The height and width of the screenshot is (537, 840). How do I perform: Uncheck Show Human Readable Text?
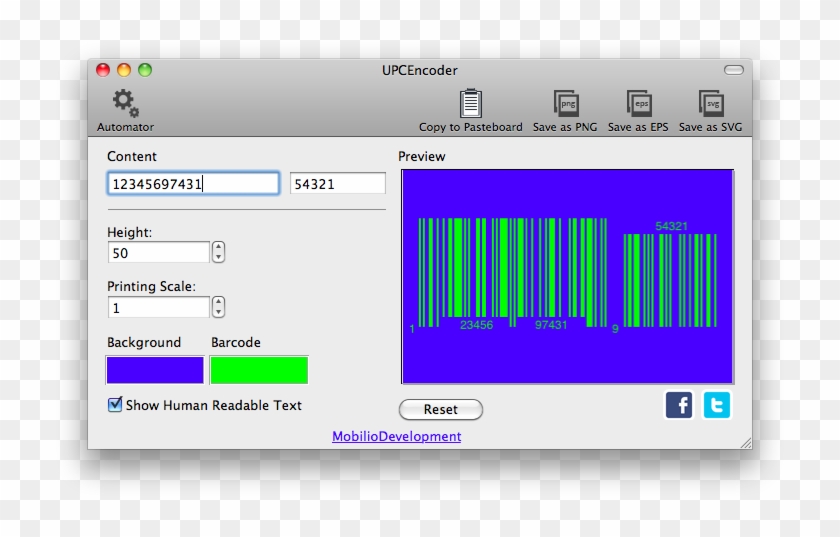115,404
